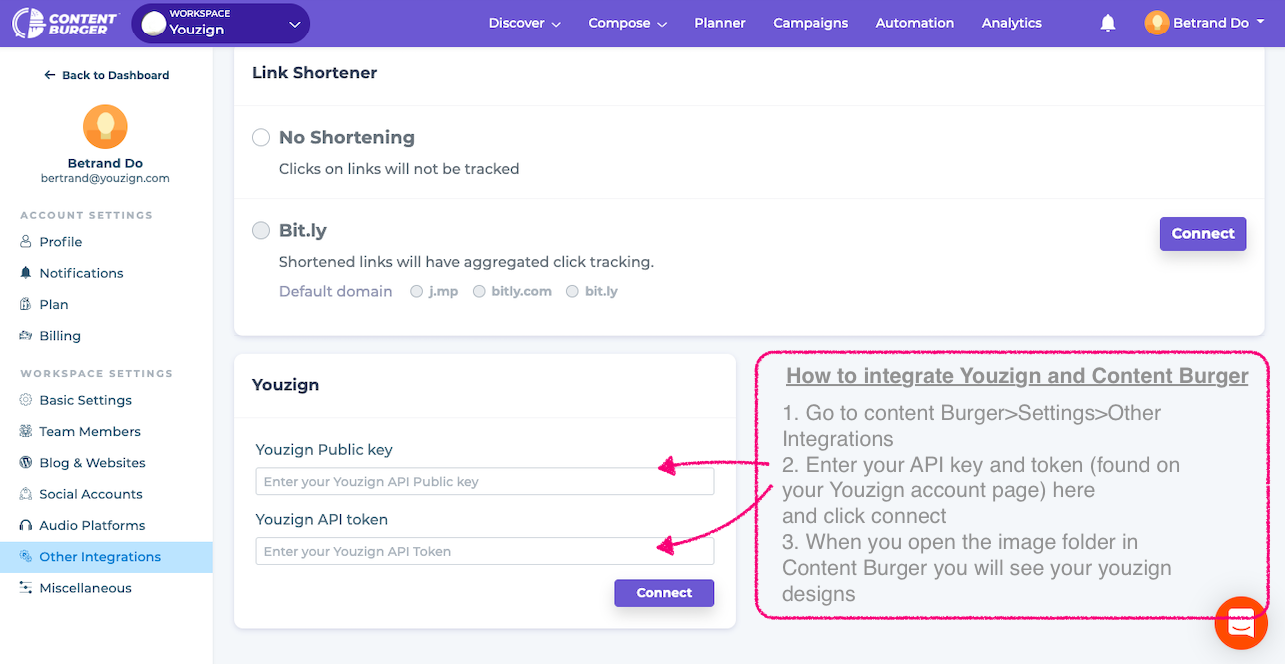
Task: Open Profile settings via its icon
Action: 26,242
